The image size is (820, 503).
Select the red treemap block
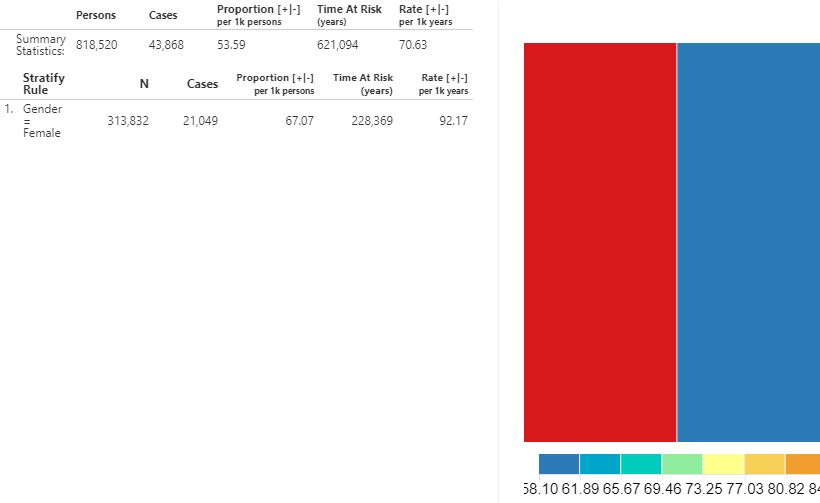(600, 242)
